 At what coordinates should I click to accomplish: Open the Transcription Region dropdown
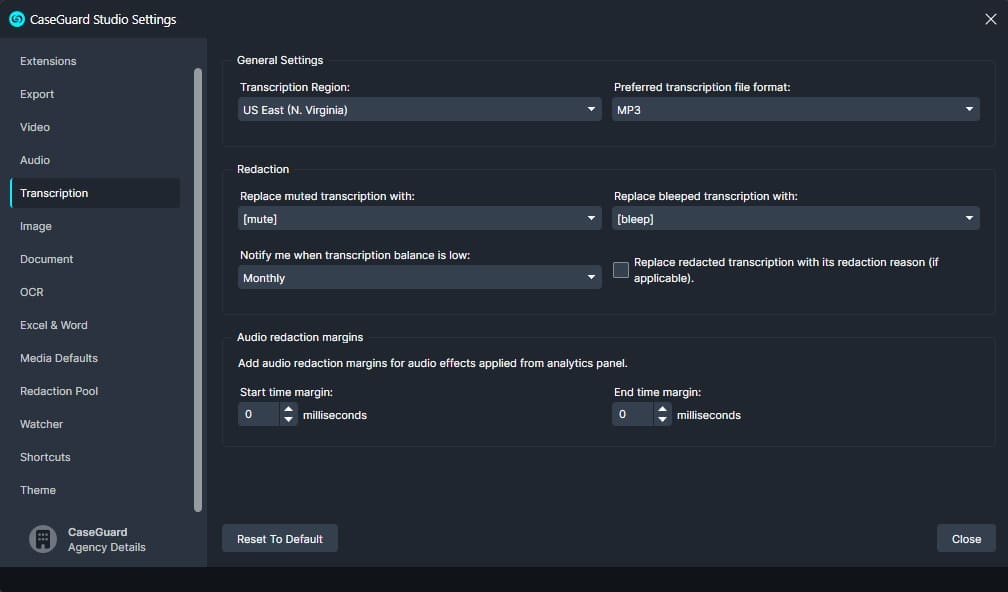(x=420, y=110)
